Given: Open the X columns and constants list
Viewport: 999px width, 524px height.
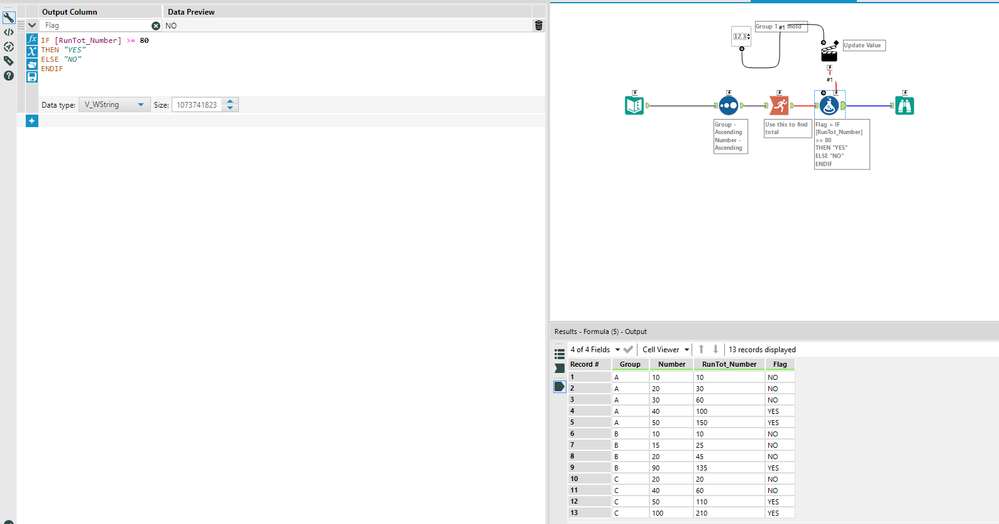Looking at the screenshot, I should coord(32,52).
